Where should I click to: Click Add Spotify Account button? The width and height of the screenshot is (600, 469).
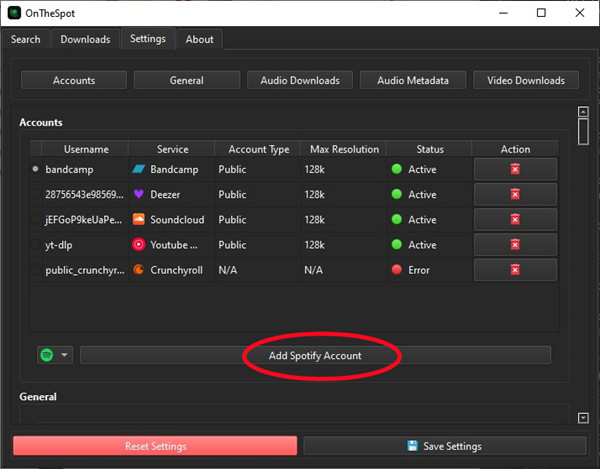click(315, 355)
